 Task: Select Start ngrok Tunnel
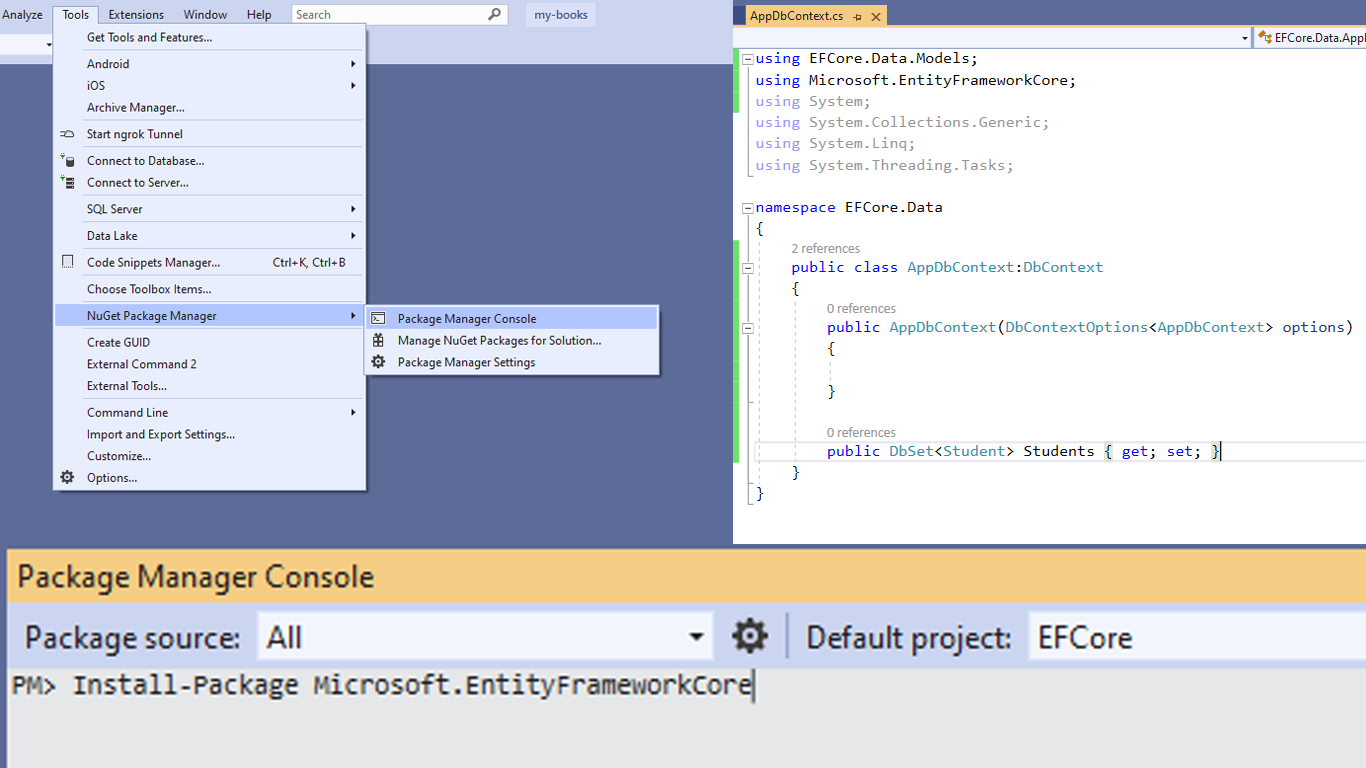209,134
